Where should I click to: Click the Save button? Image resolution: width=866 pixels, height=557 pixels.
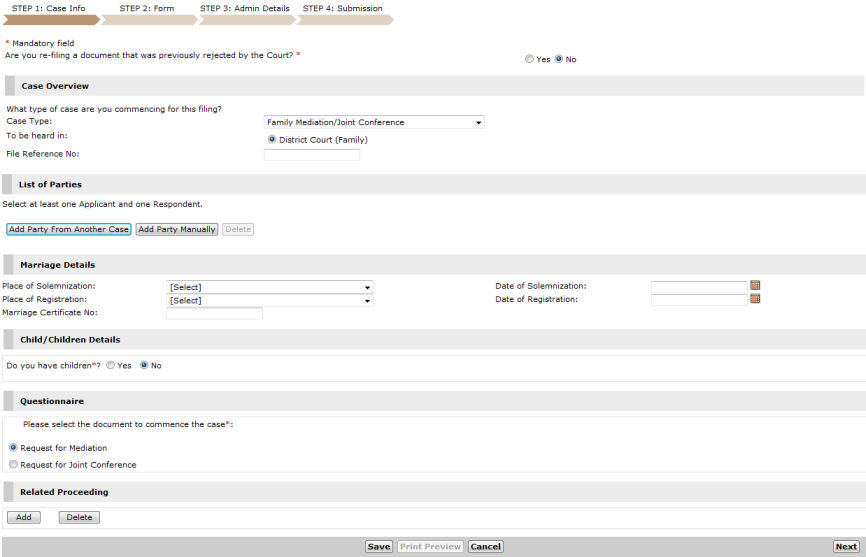click(378, 547)
